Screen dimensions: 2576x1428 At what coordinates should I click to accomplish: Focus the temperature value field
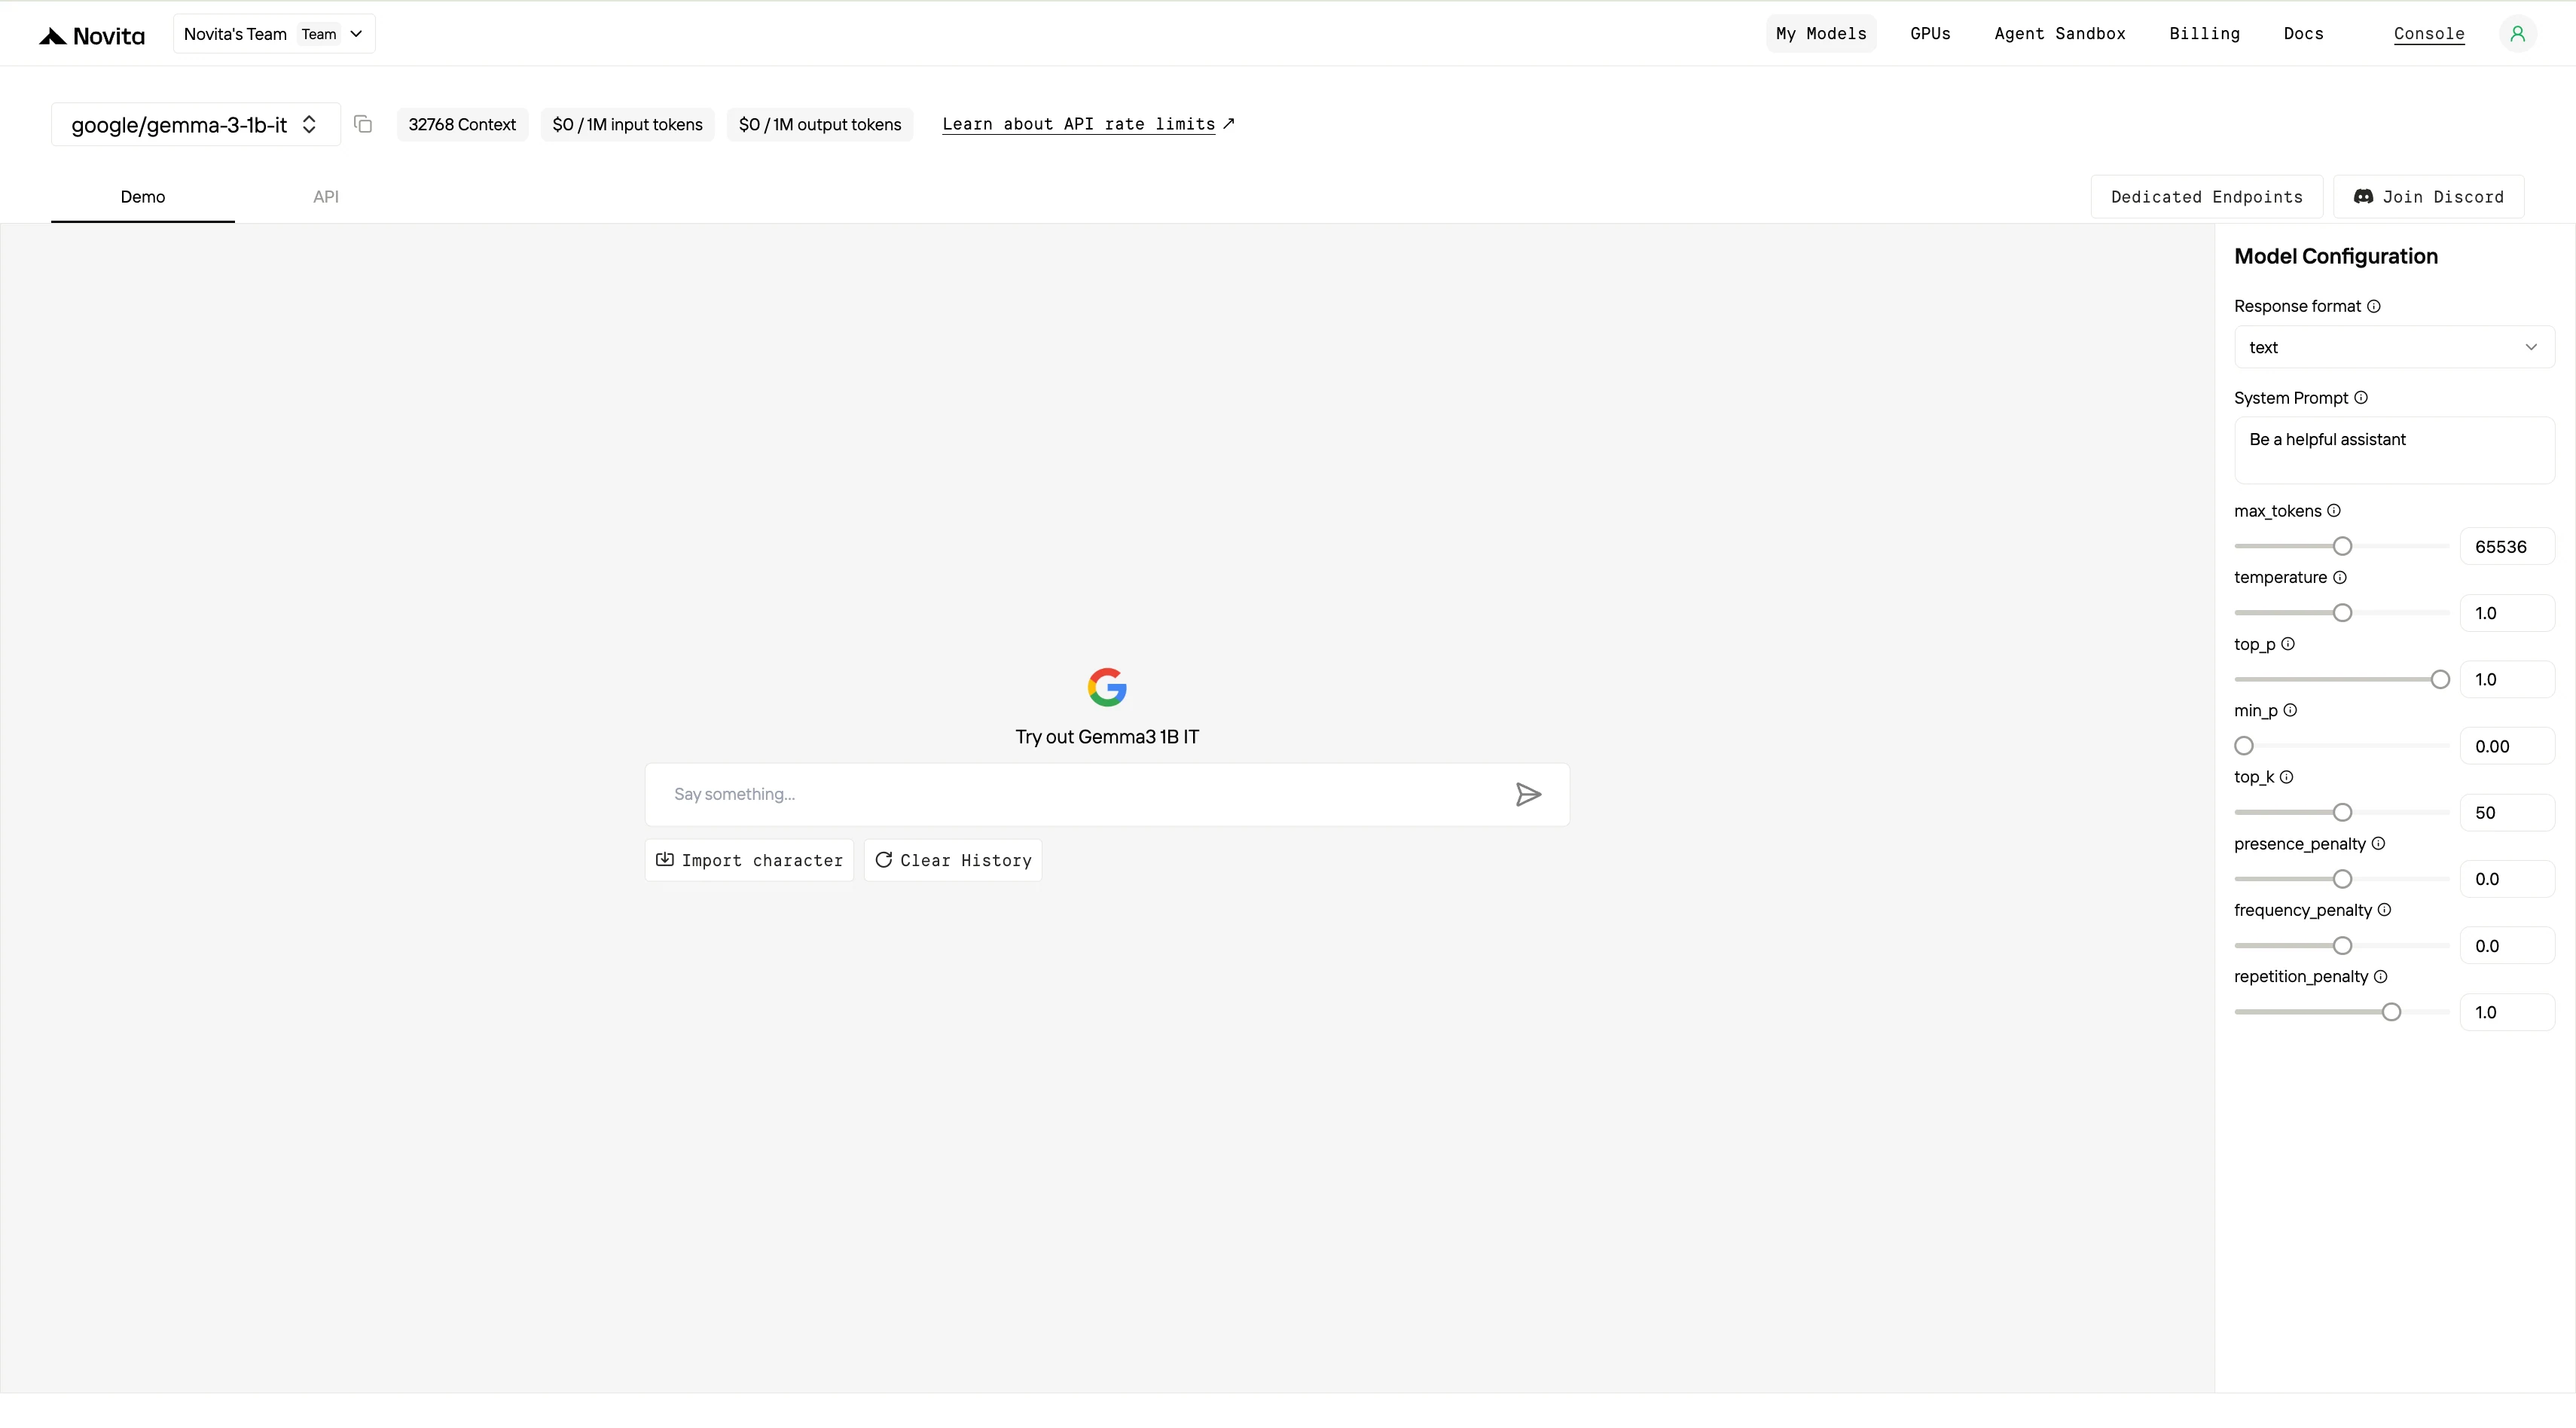coord(2507,613)
